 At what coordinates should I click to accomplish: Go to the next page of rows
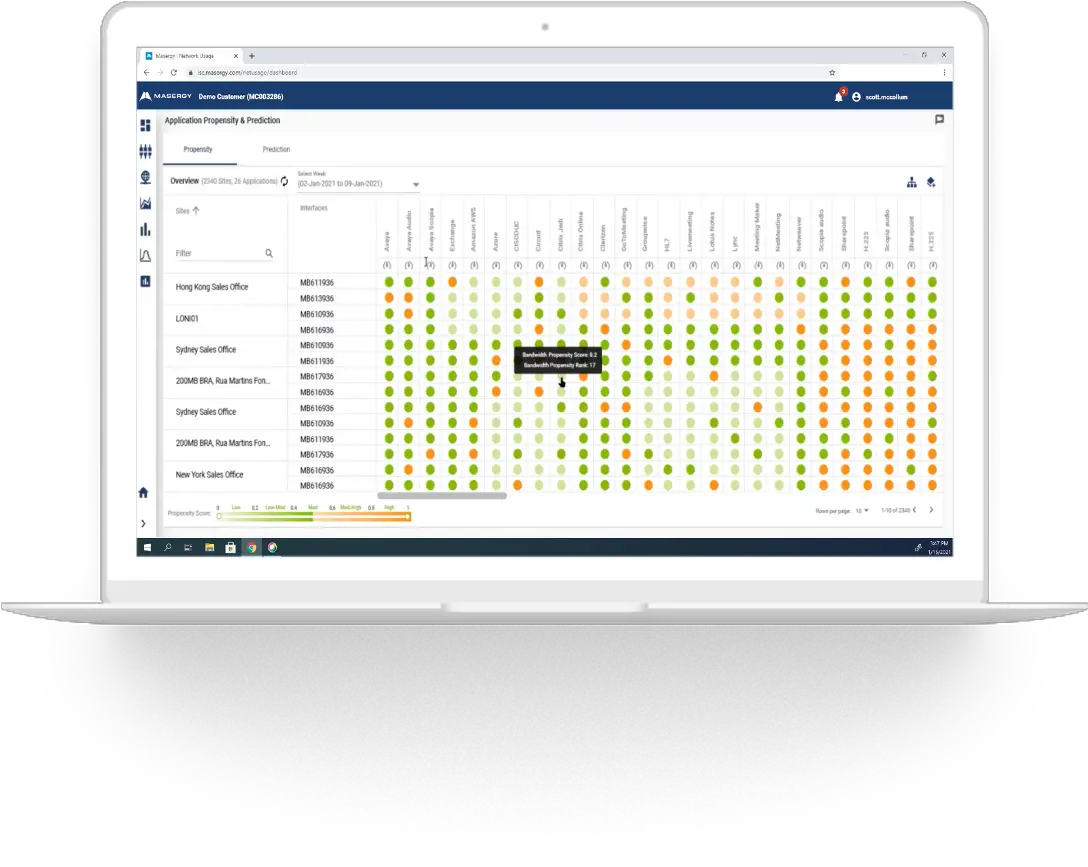(931, 509)
